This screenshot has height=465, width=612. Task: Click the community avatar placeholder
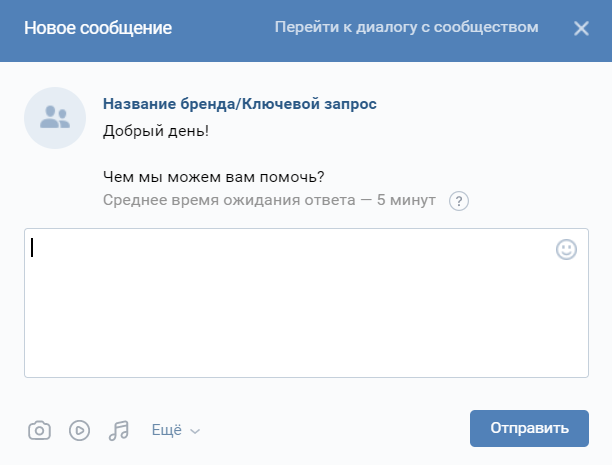[x=55, y=117]
